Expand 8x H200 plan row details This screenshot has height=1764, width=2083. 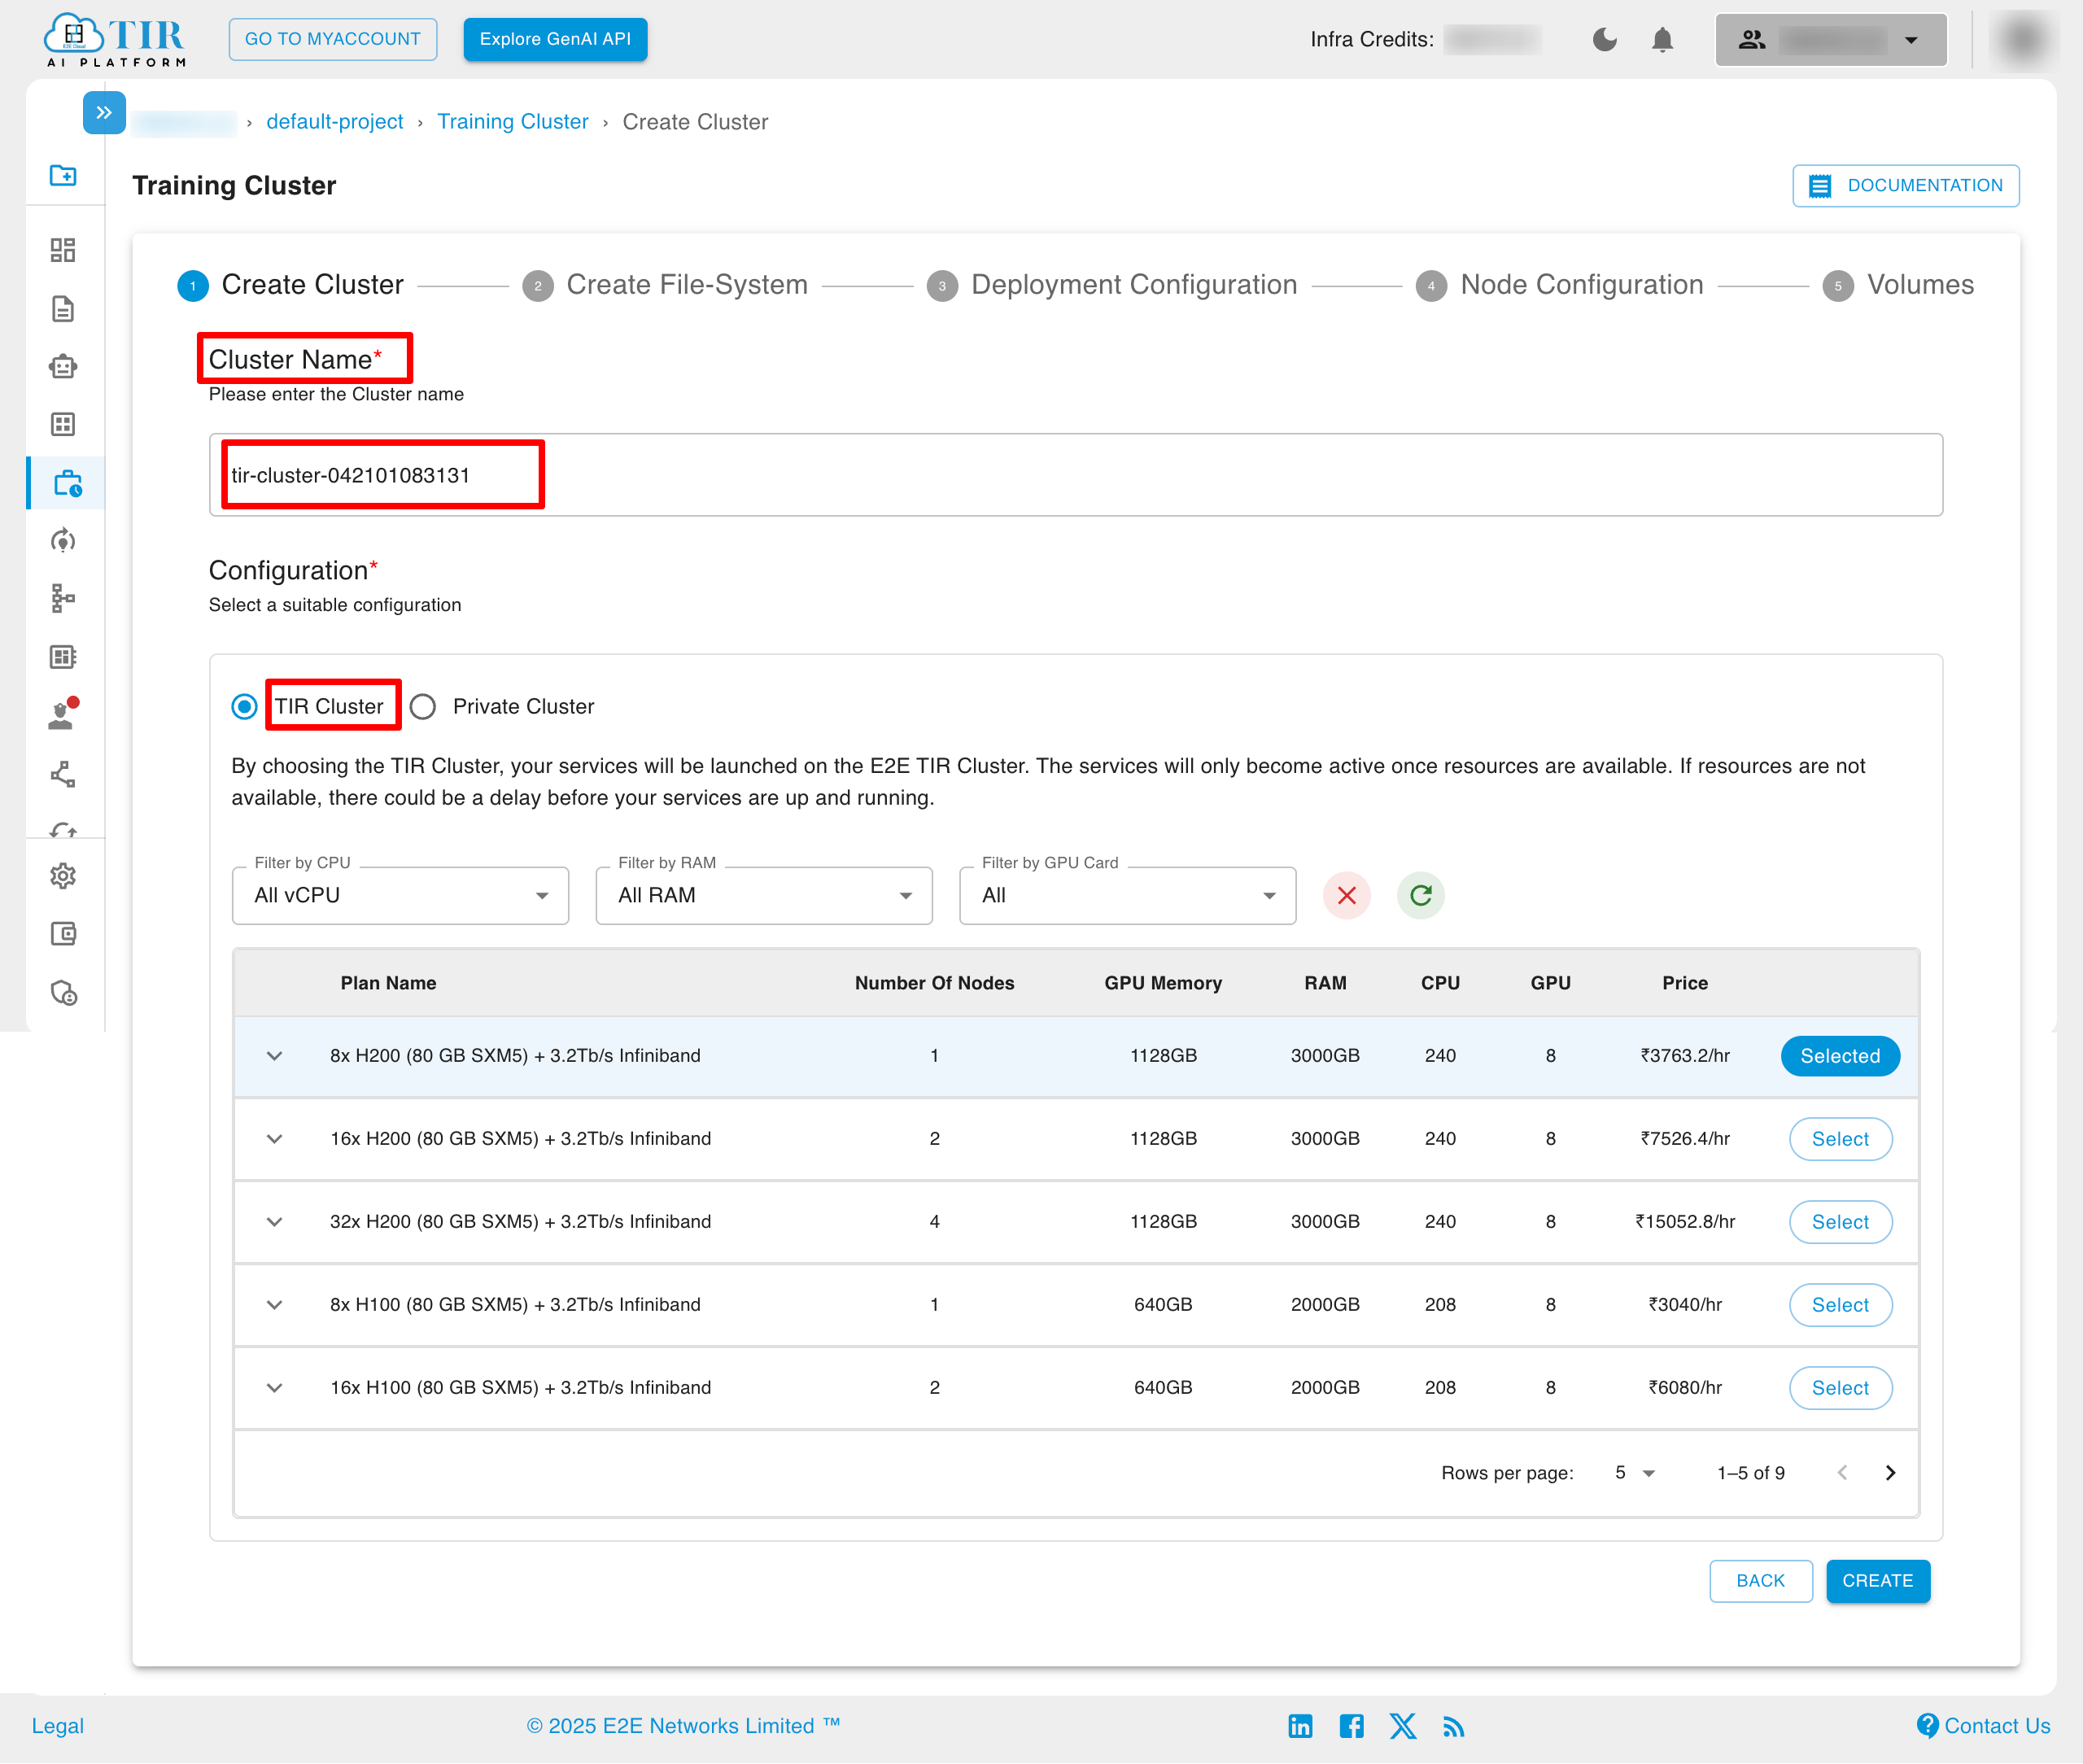tap(274, 1055)
